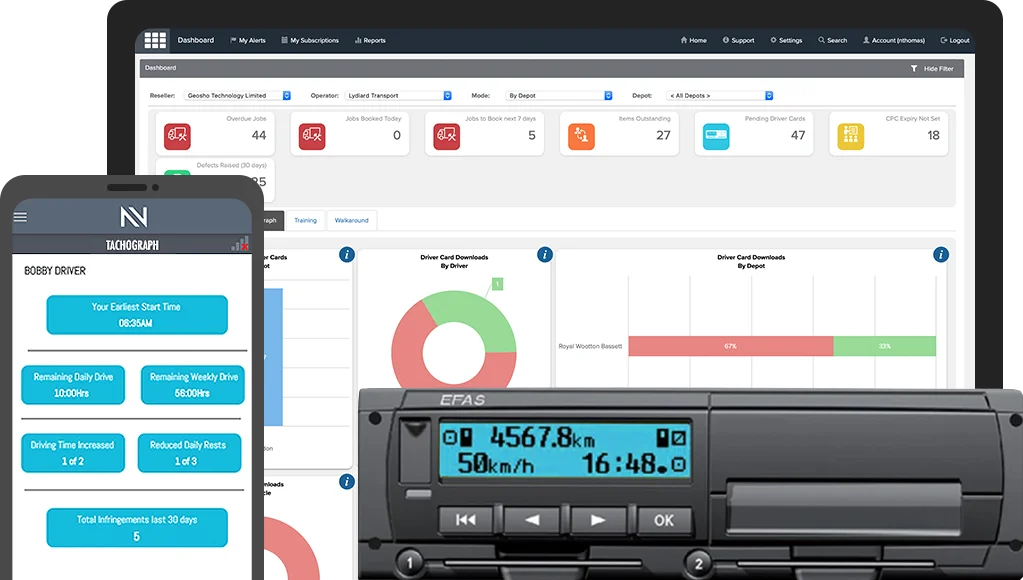Click the Hide Filter button
The width and height of the screenshot is (1023, 580).
[x=932, y=68]
